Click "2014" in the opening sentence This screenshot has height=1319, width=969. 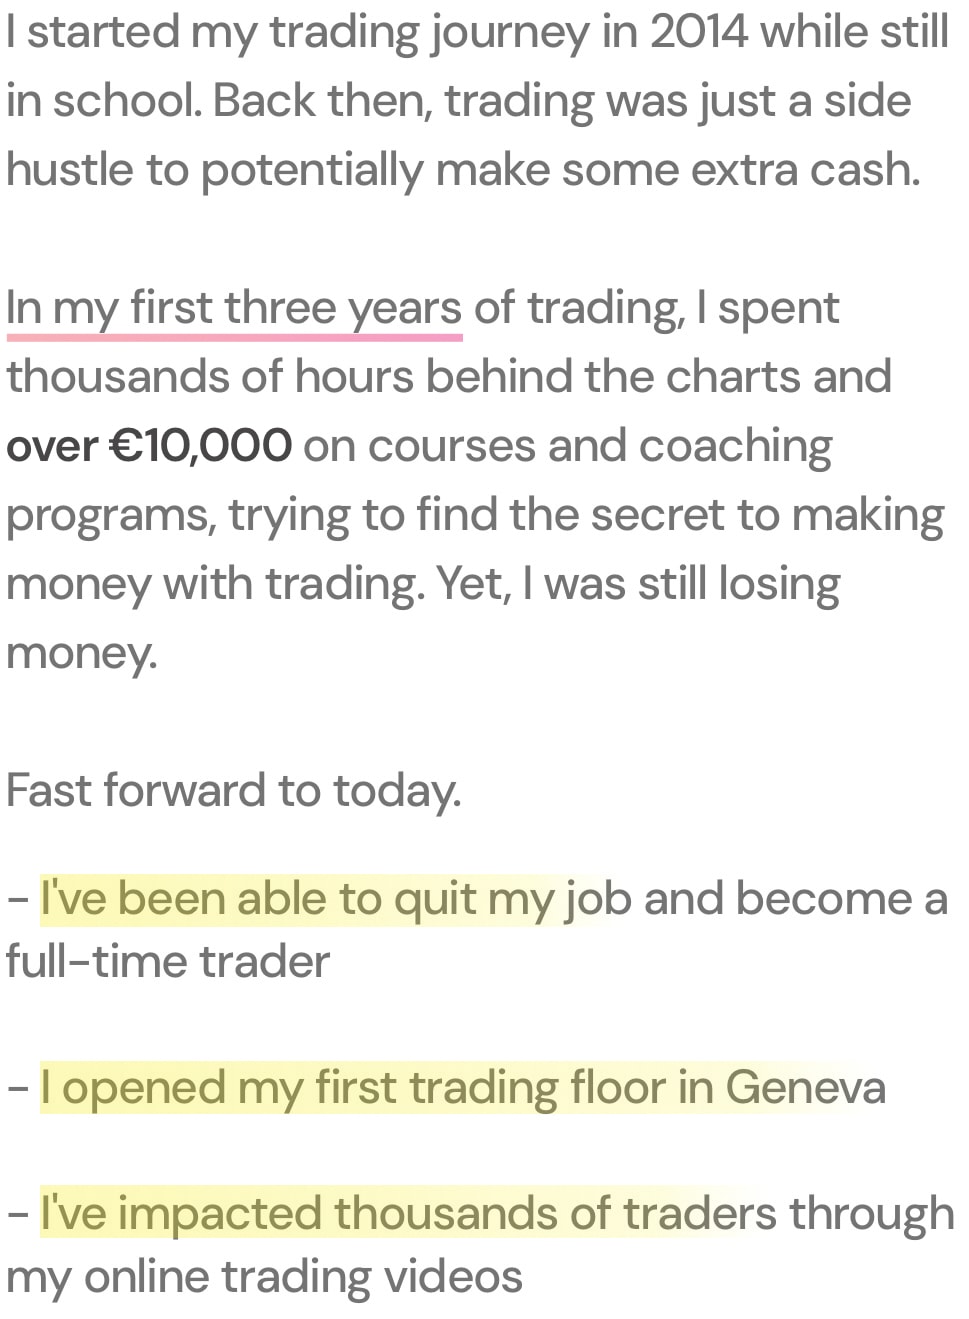tap(699, 32)
